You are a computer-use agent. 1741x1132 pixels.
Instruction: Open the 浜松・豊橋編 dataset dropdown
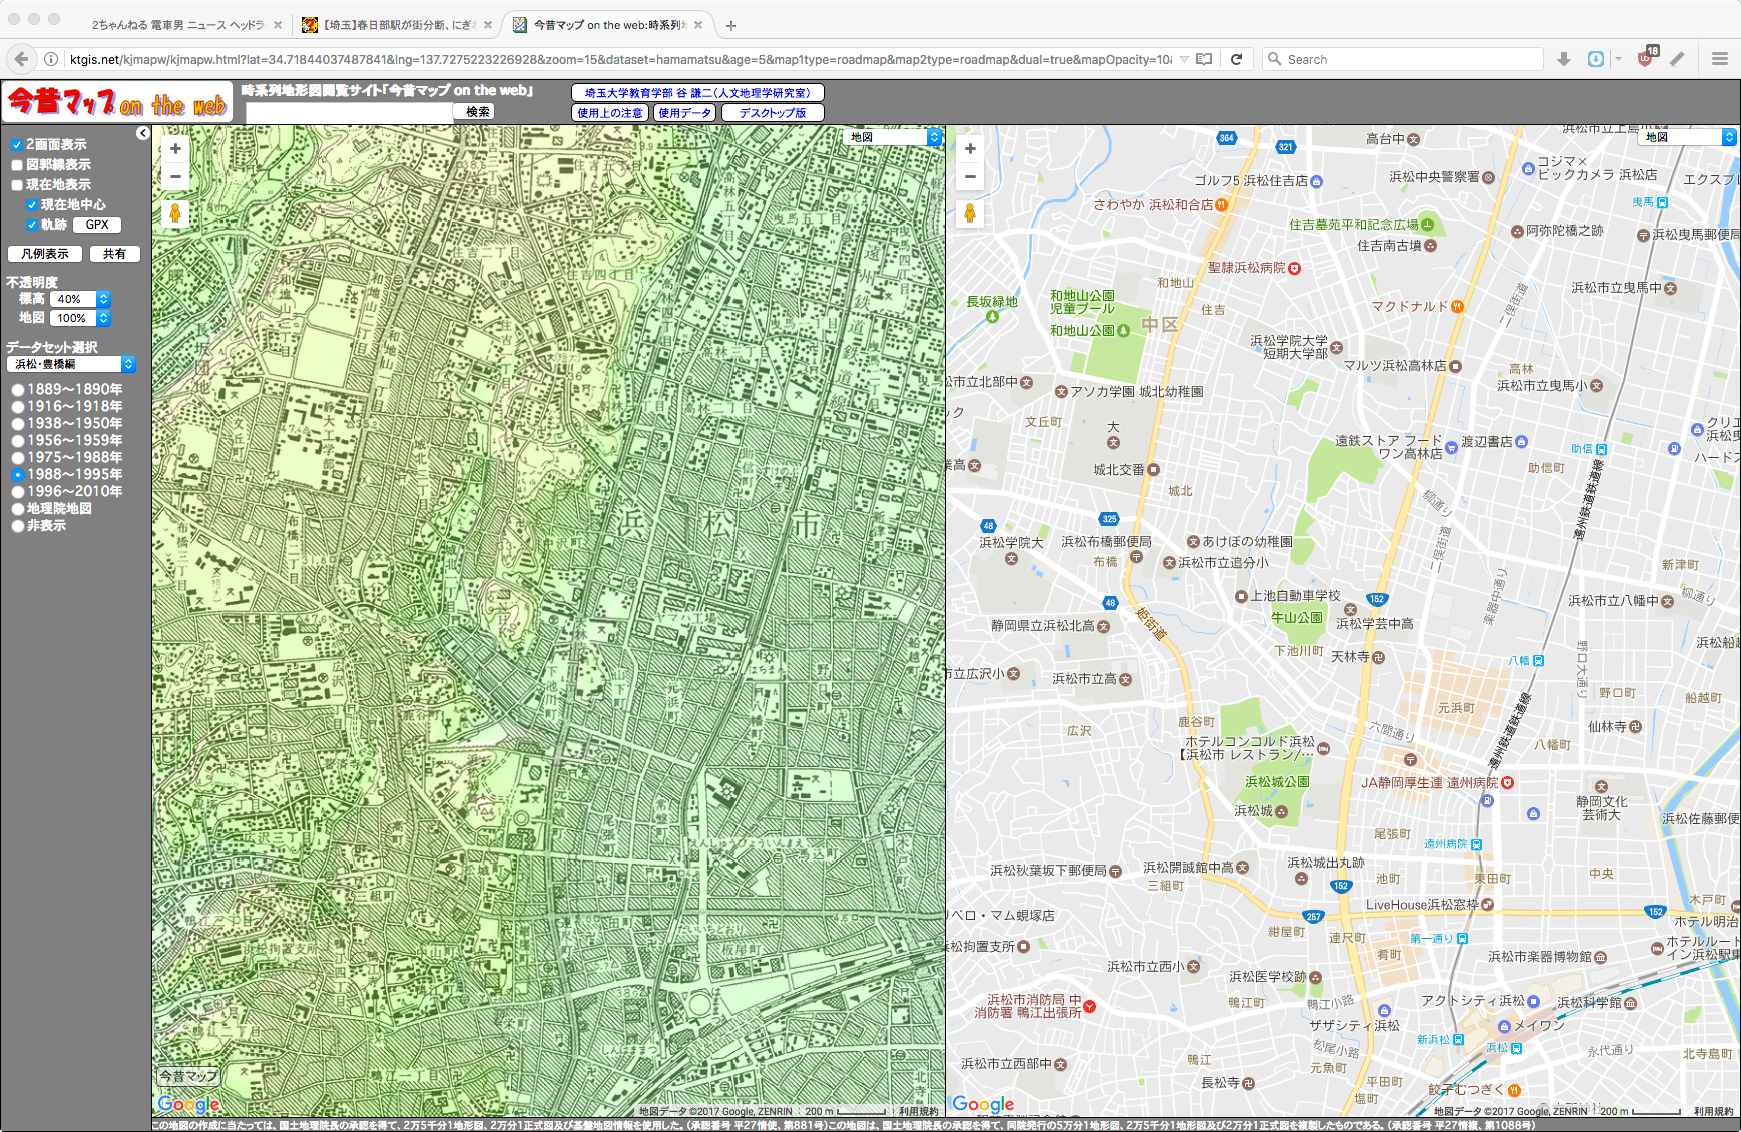pos(71,364)
